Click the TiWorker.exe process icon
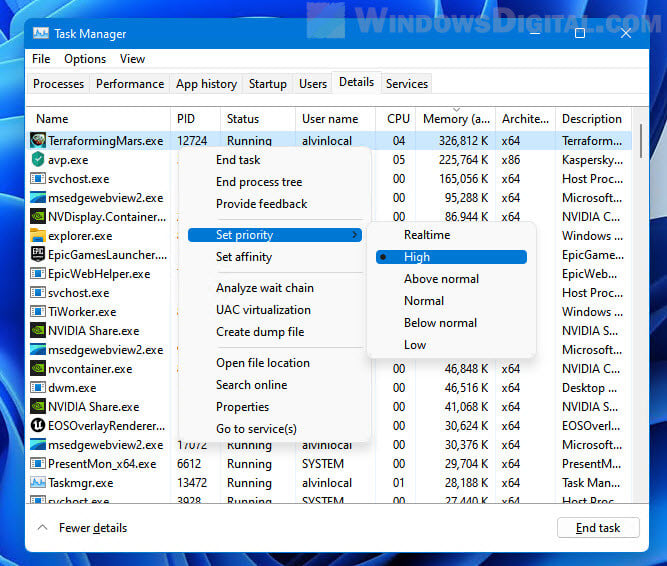This screenshot has width=667, height=566. click(x=38, y=311)
